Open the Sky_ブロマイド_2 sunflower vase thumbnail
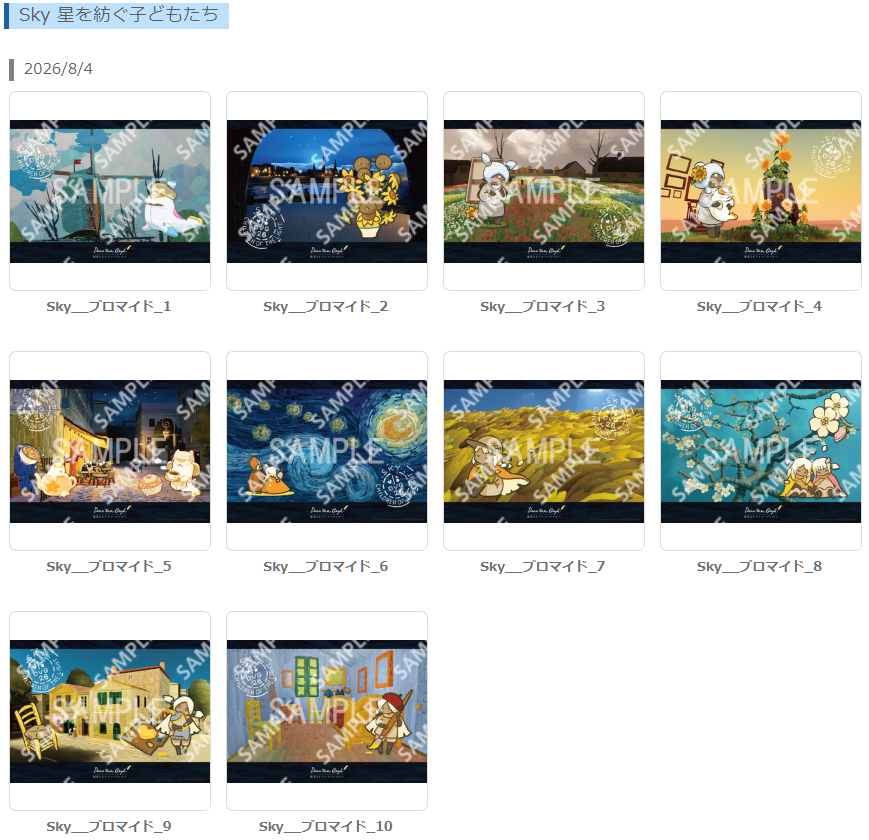 coord(327,191)
